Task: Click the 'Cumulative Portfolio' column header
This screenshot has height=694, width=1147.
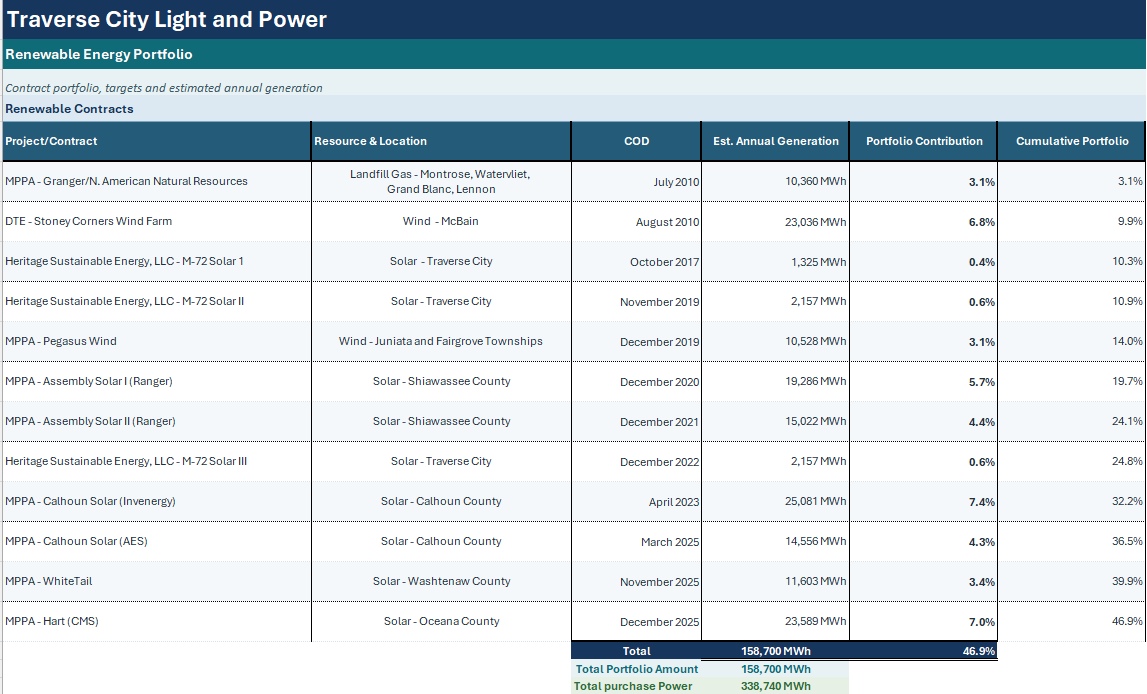Action: pyautogui.click(x=1072, y=141)
